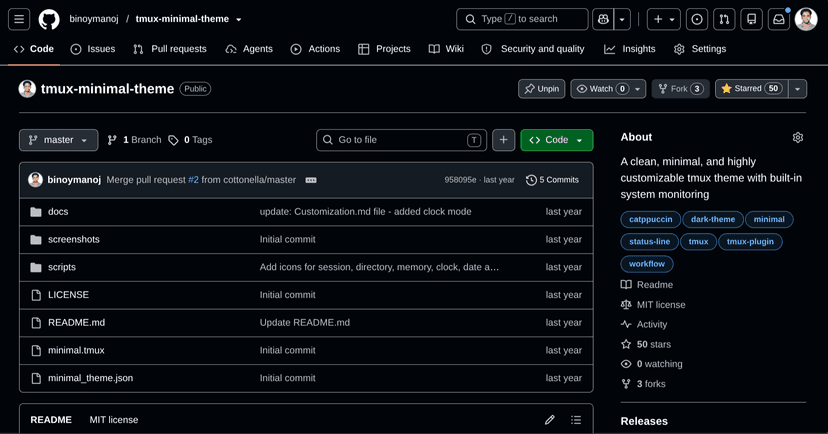Open Activity link in About sidebar

644,325
